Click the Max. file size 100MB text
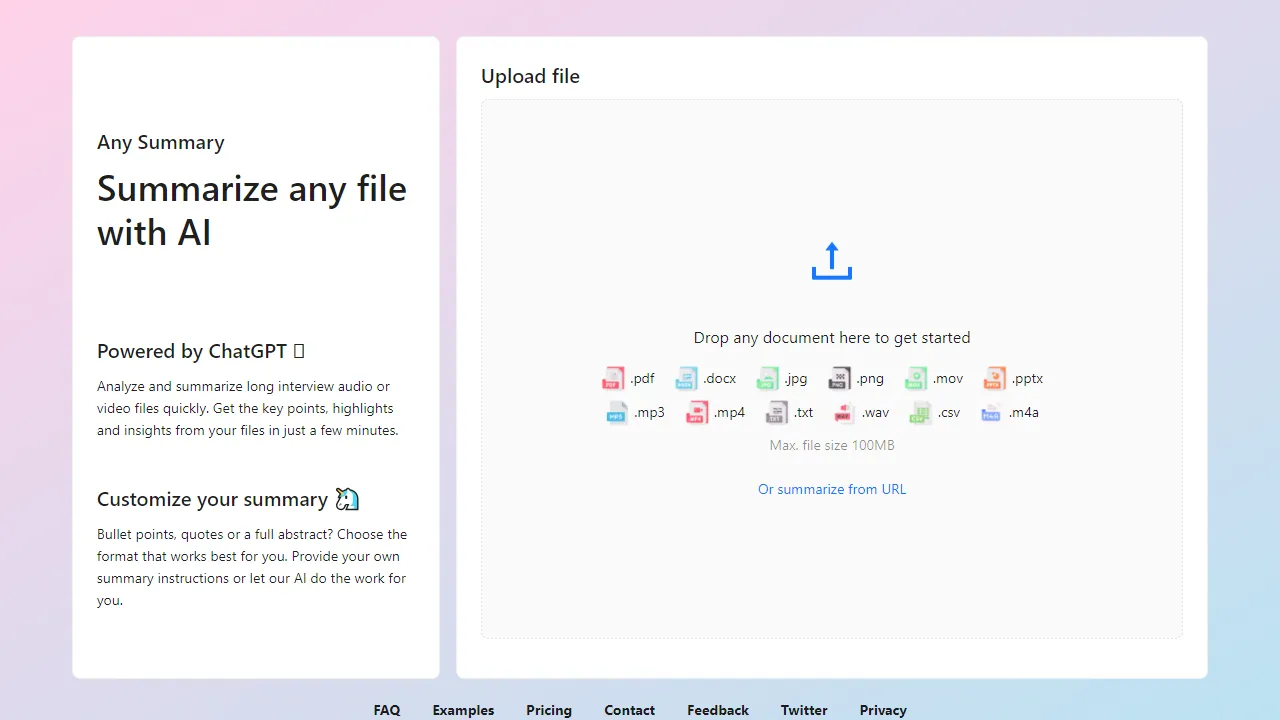 [832, 445]
